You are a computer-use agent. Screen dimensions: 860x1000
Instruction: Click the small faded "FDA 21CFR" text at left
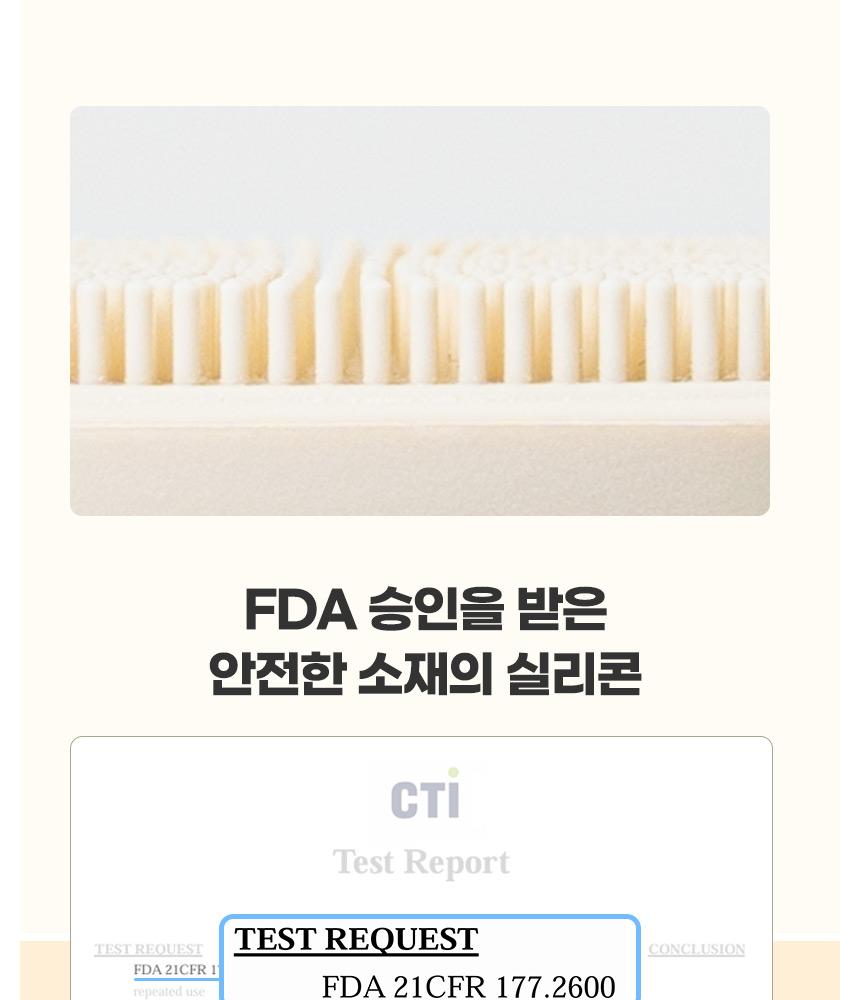click(172, 970)
